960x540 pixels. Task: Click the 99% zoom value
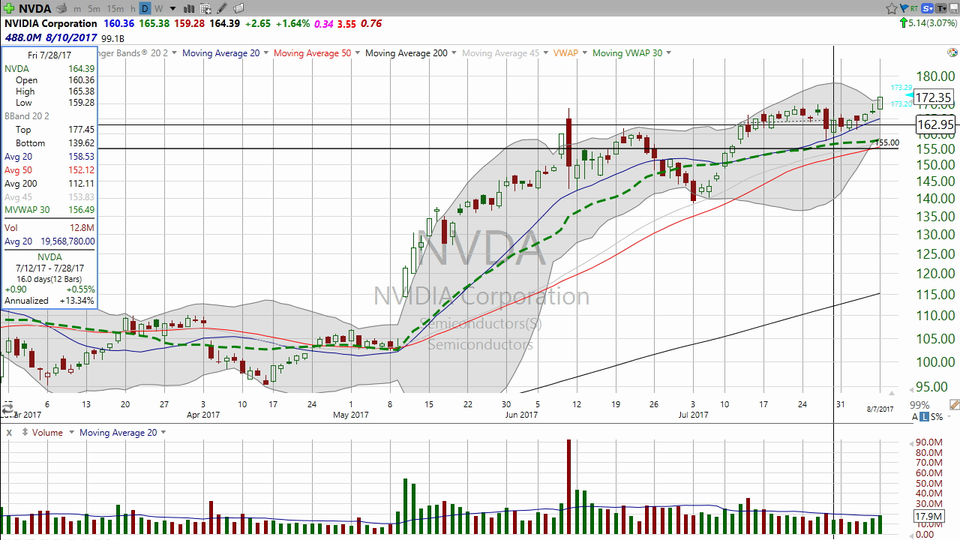(920, 405)
